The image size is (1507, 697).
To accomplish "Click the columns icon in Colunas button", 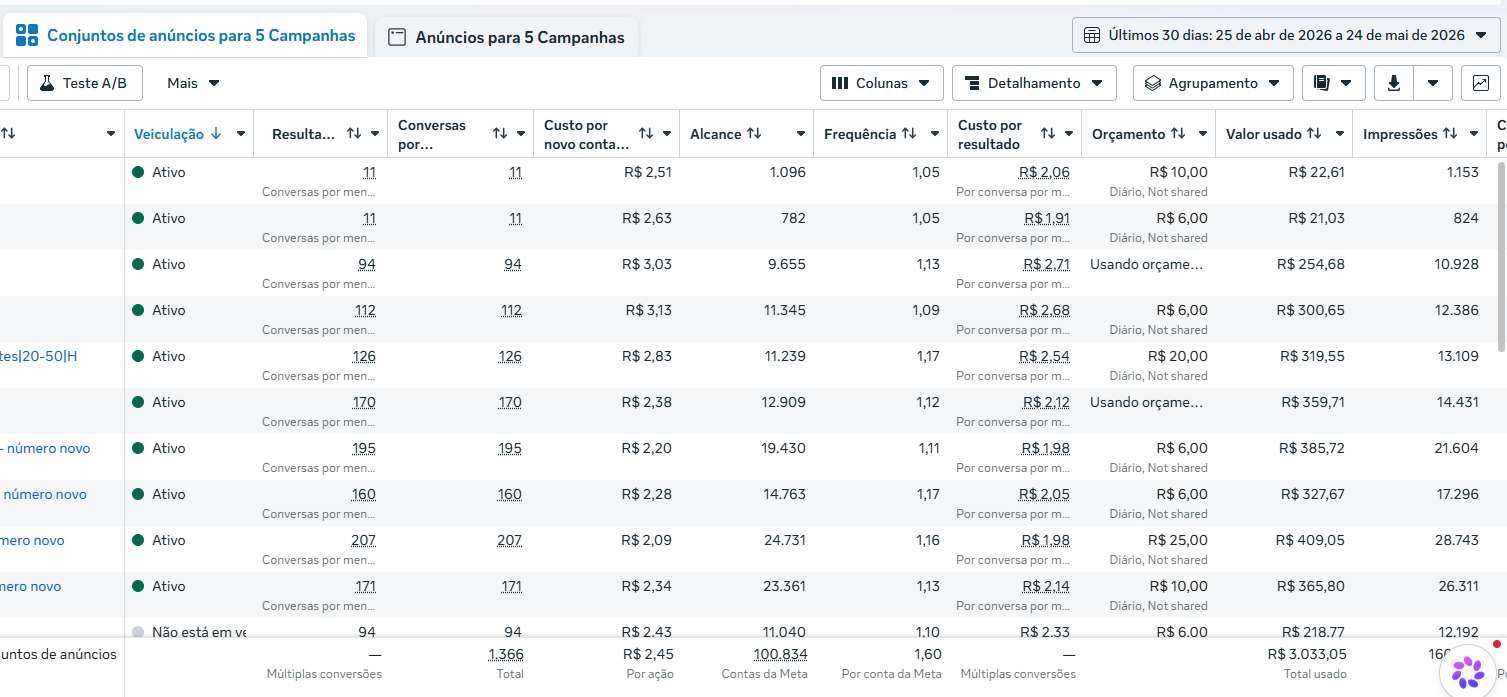I will [x=840, y=83].
